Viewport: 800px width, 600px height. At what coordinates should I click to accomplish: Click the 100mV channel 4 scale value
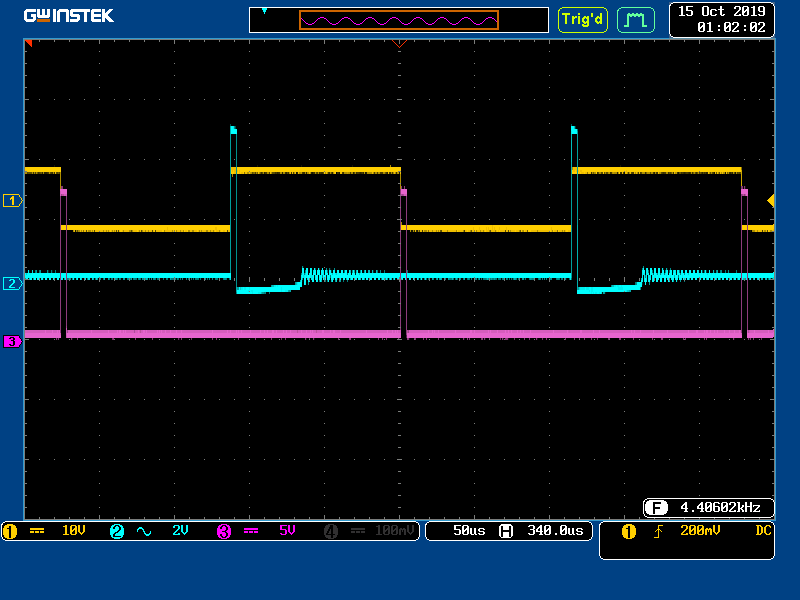tap(394, 531)
